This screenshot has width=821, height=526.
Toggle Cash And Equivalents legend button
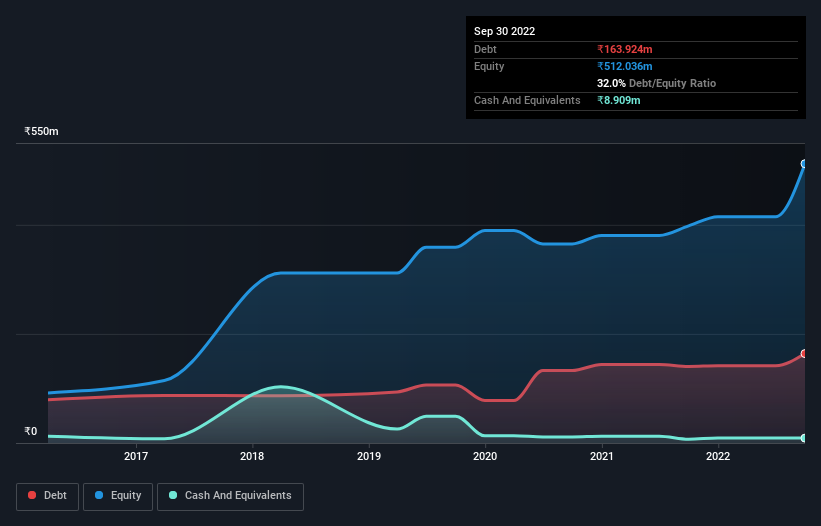coord(230,496)
